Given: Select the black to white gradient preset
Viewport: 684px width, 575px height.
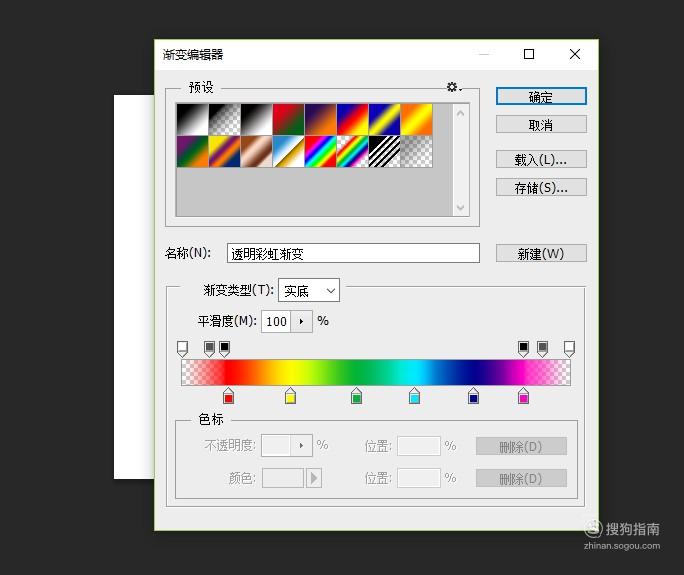Looking at the screenshot, I should coord(192,119).
